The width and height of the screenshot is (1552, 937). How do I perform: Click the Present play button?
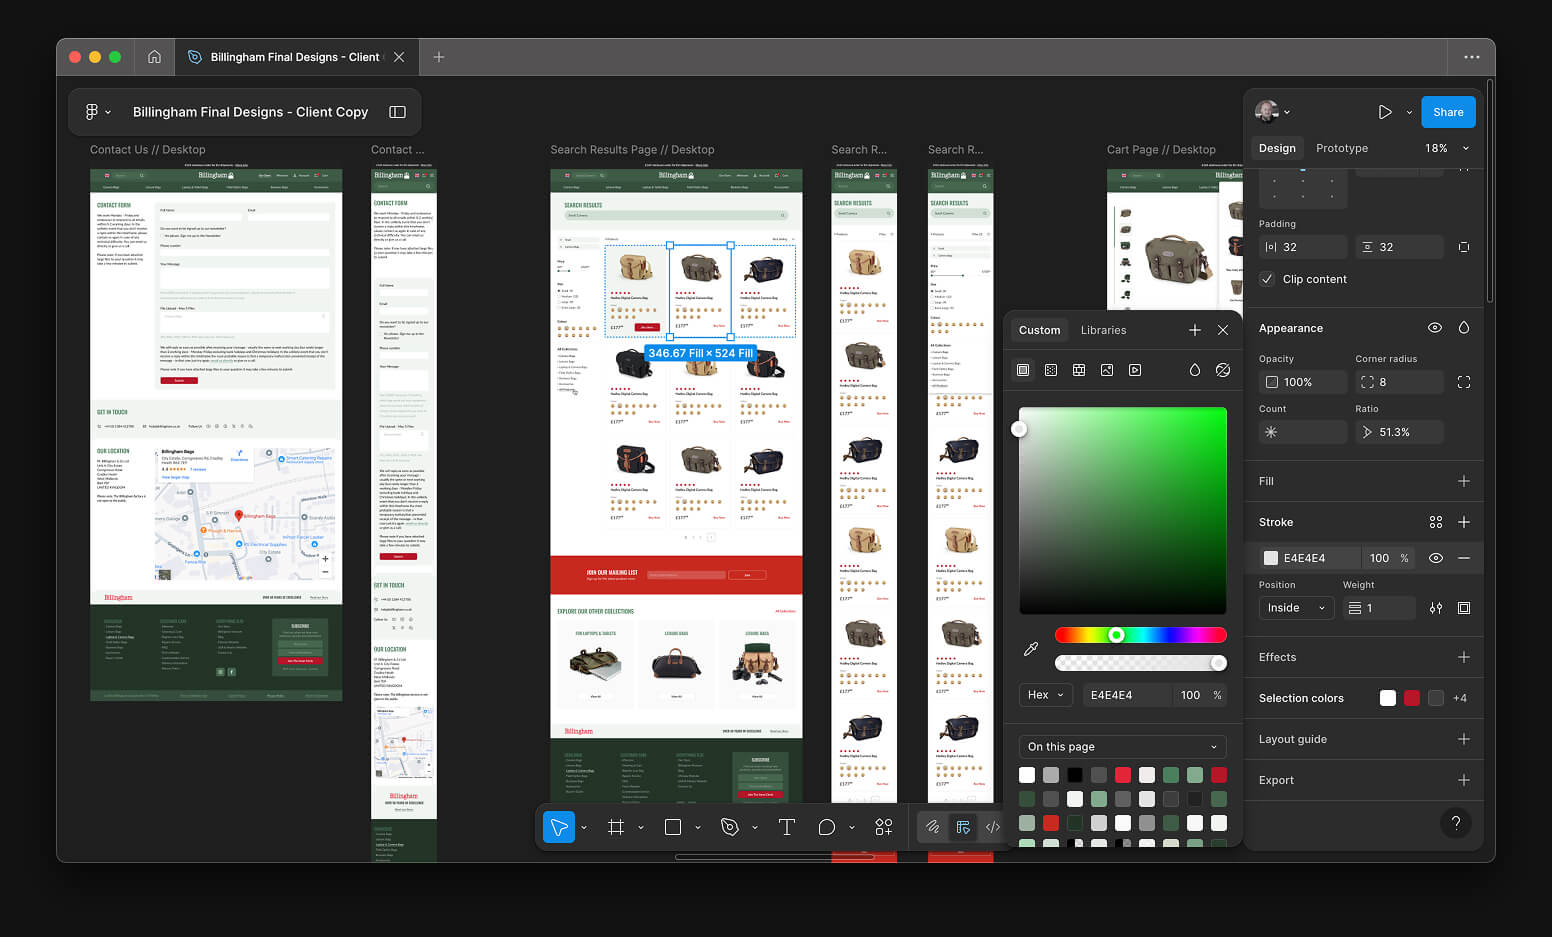[1385, 112]
